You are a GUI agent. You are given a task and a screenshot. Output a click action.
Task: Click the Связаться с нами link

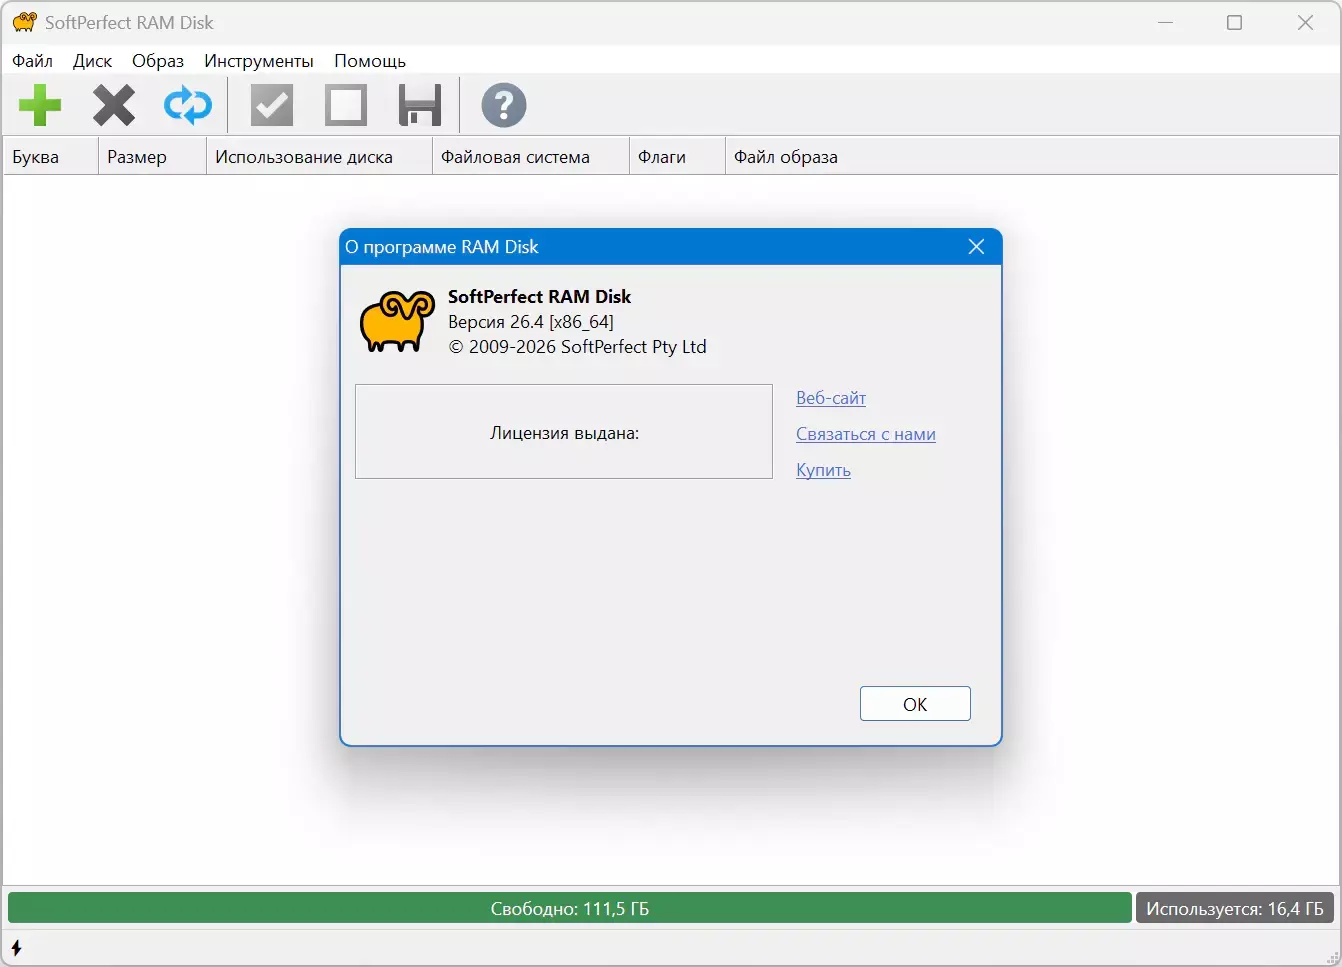[x=866, y=434]
